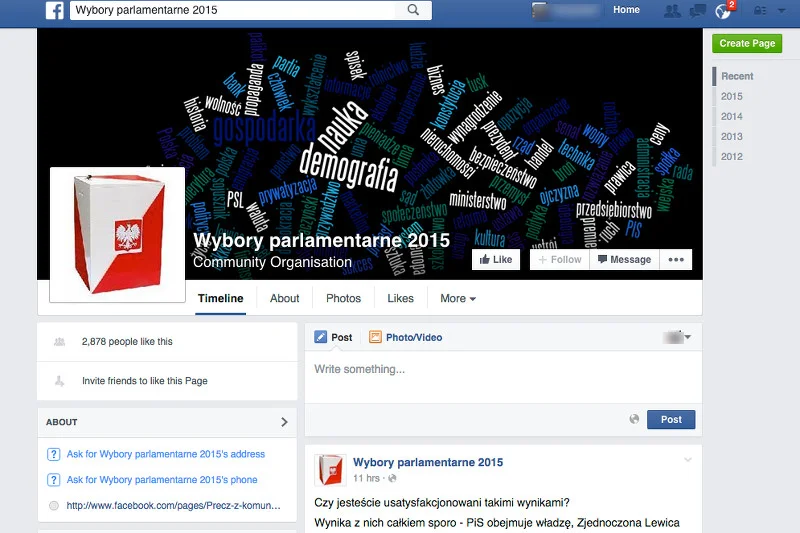Jump to Recent in the timeline navigator
This screenshot has width=800, height=533.
(x=737, y=76)
